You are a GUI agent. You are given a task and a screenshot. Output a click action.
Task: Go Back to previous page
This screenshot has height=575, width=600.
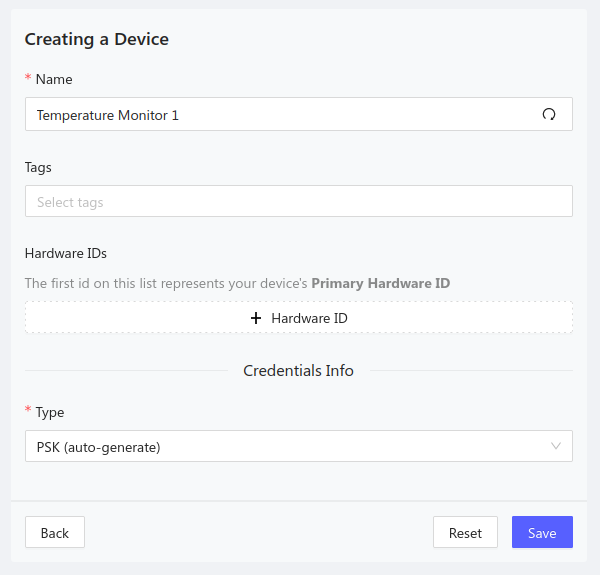[x=55, y=532]
